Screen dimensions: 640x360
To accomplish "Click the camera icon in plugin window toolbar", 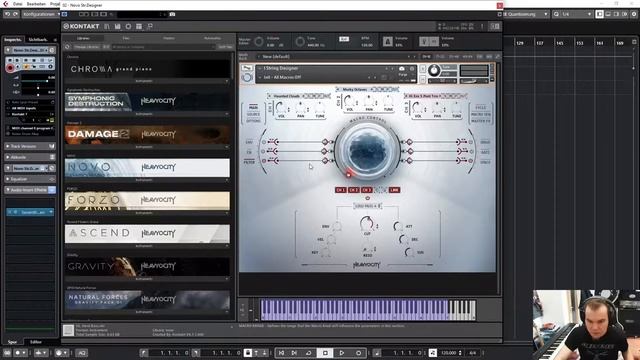I will coord(172,14).
